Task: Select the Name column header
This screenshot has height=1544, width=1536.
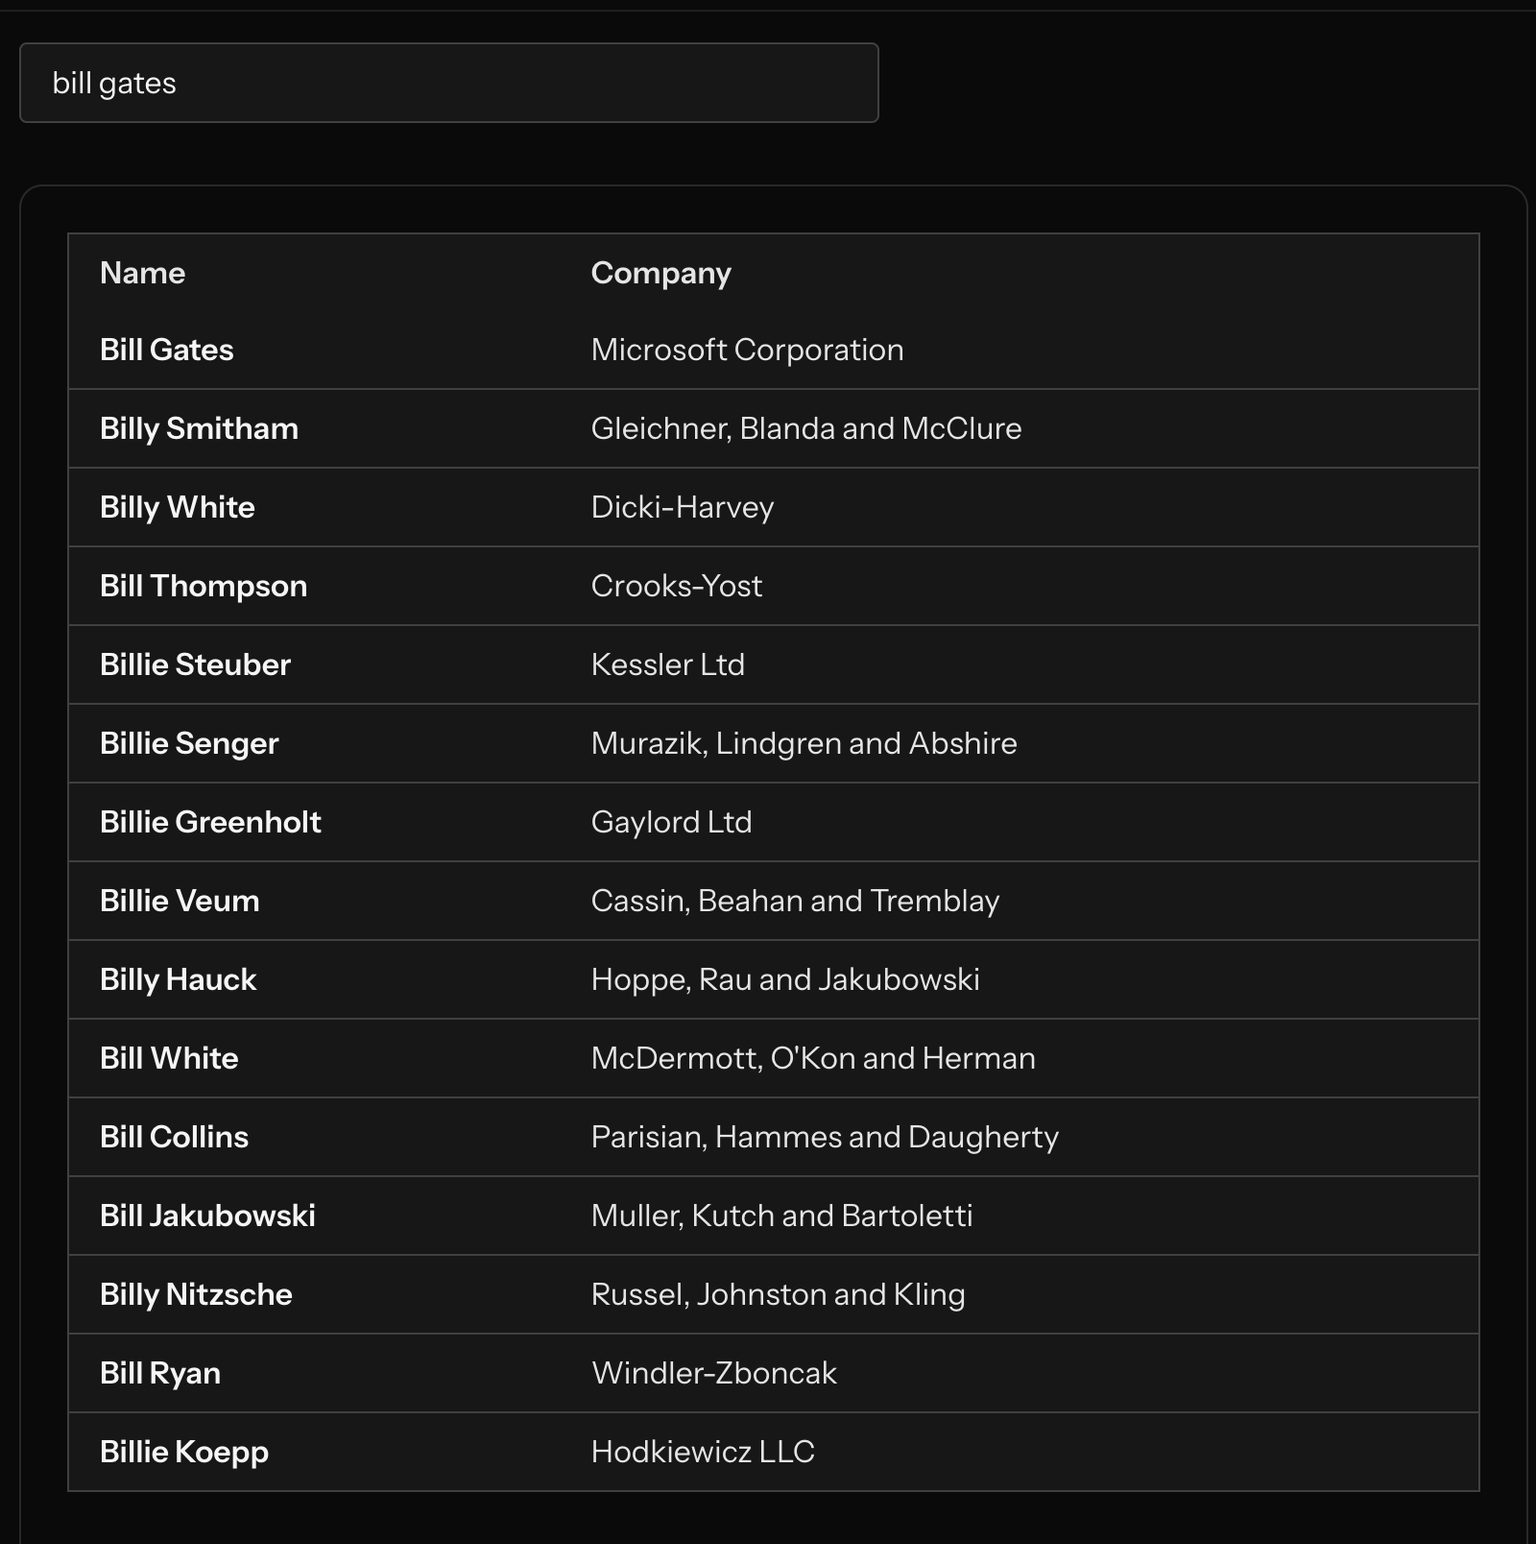Action: point(142,271)
